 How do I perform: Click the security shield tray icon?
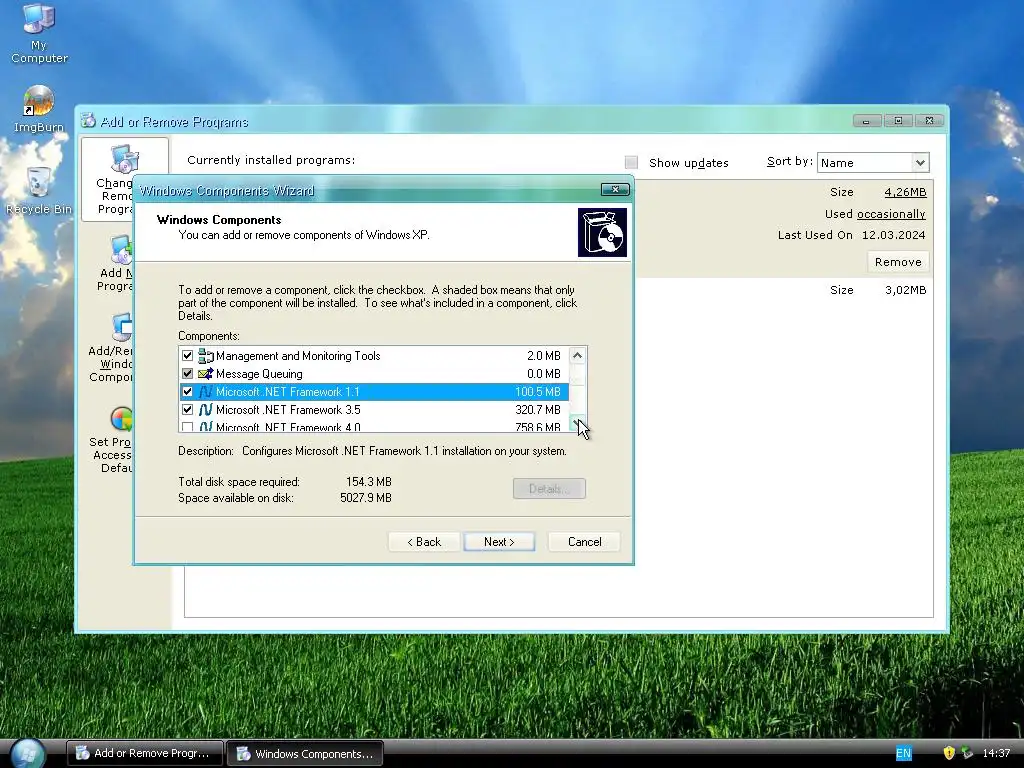949,753
